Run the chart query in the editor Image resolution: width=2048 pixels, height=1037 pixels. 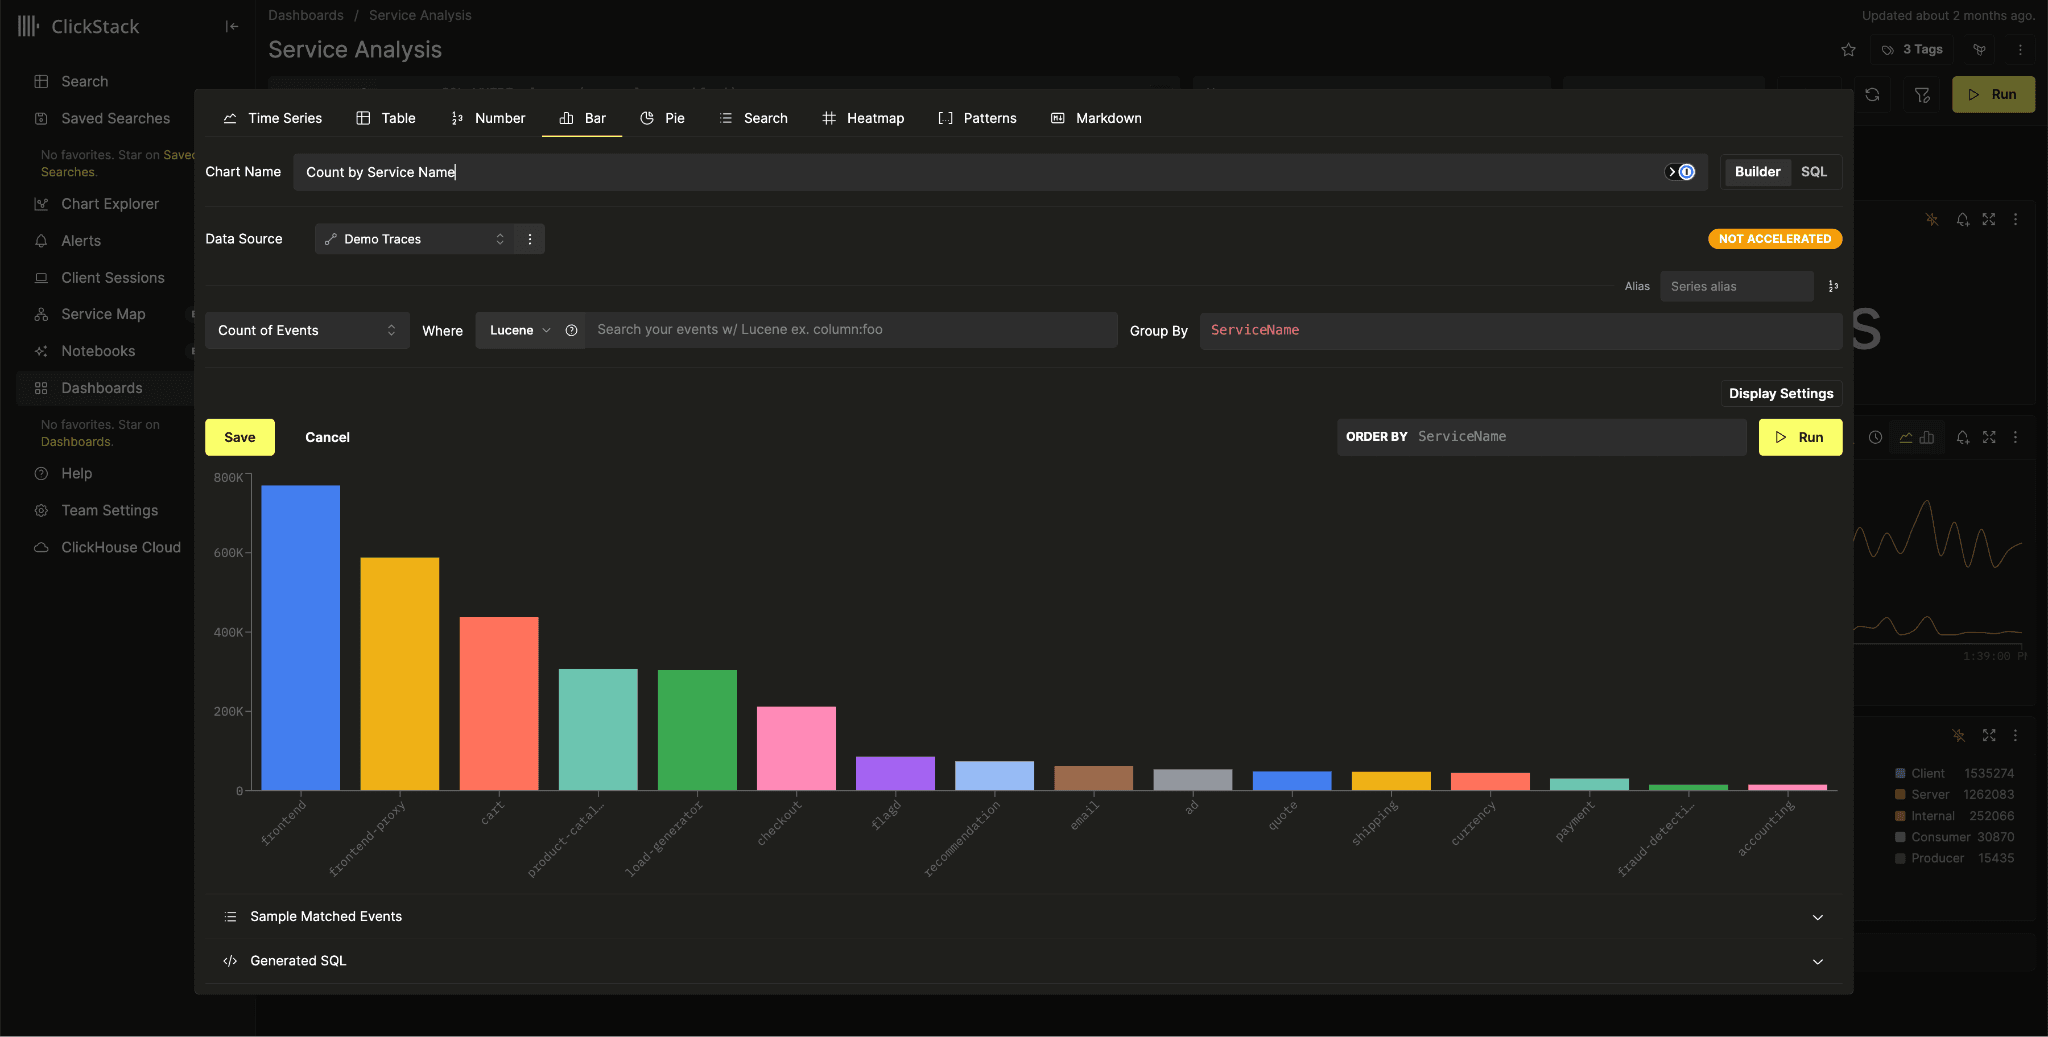point(1800,437)
